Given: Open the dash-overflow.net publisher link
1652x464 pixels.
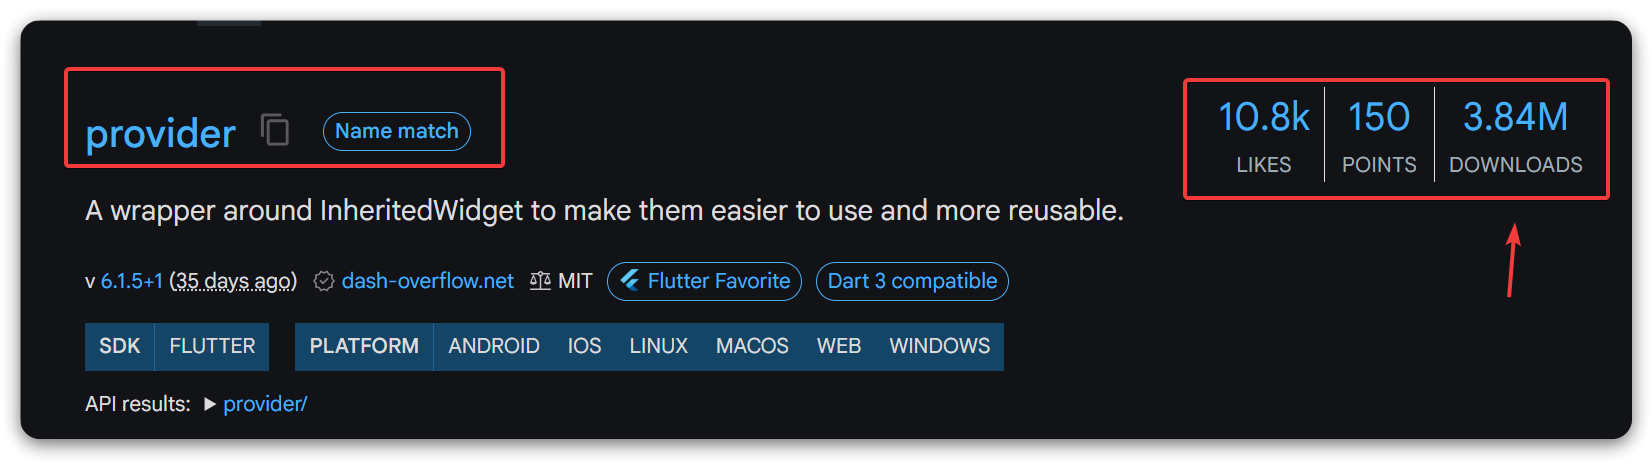Looking at the screenshot, I should 428,281.
